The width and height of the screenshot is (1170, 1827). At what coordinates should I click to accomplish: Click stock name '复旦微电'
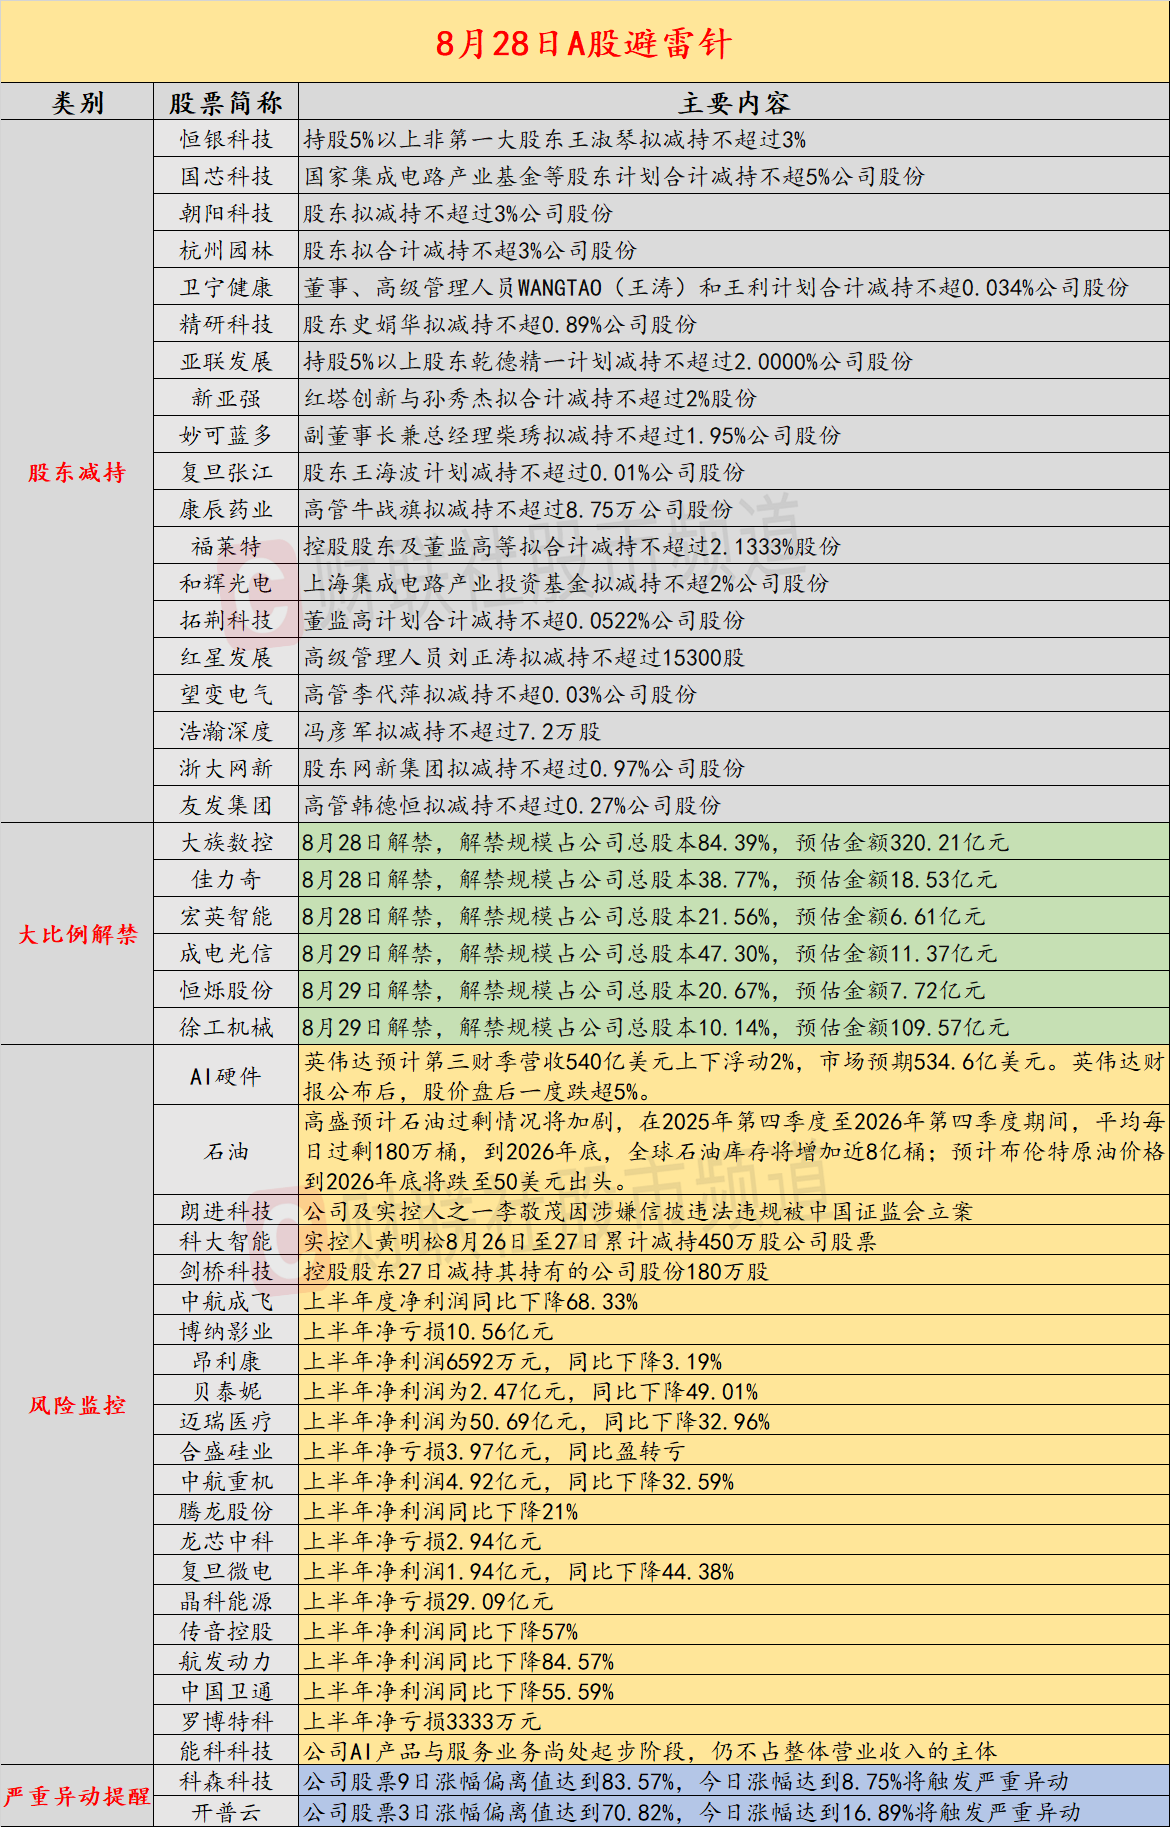click(x=226, y=1571)
